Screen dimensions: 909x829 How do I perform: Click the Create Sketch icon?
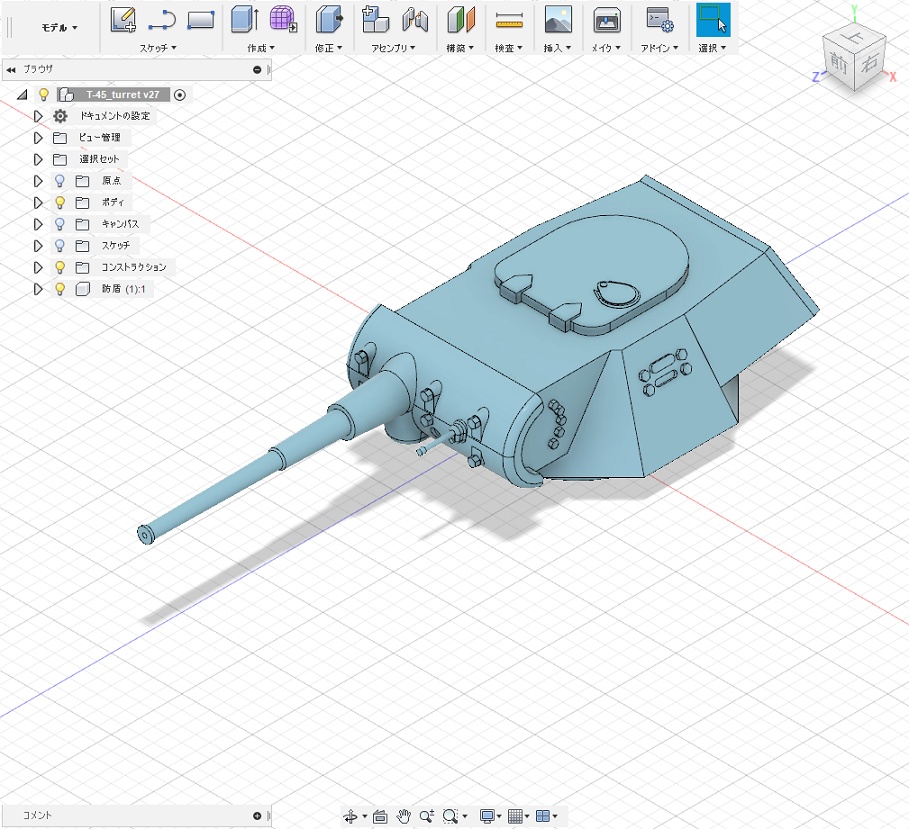pos(123,20)
